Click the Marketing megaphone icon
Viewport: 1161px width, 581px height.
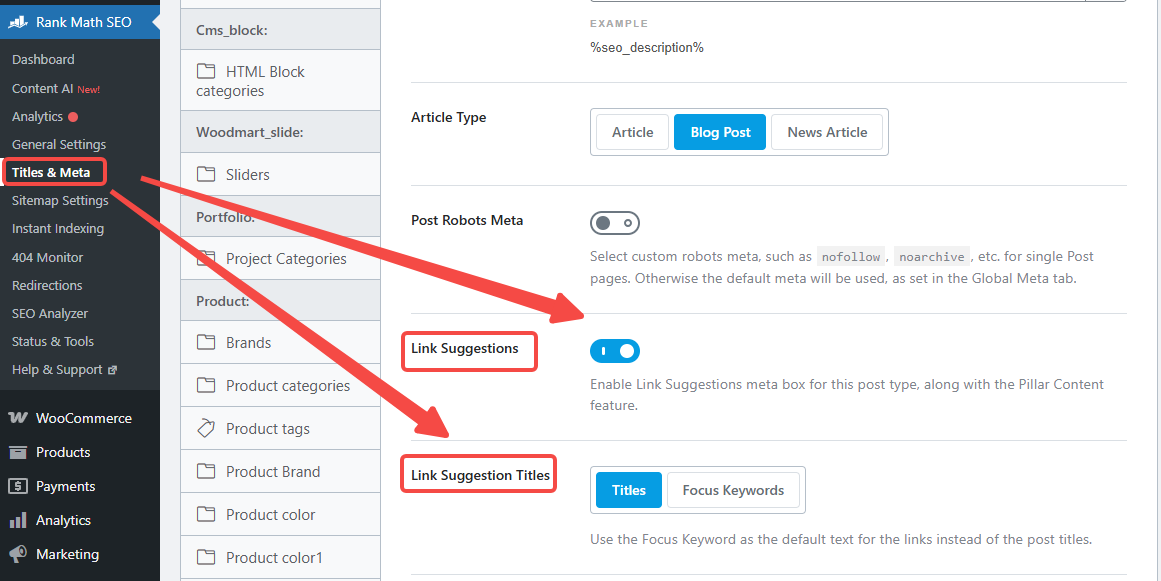pos(17,553)
